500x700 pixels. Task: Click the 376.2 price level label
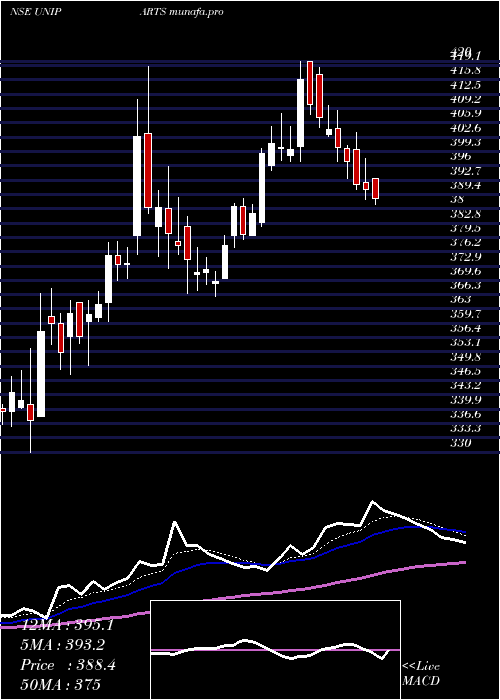(x=464, y=243)
